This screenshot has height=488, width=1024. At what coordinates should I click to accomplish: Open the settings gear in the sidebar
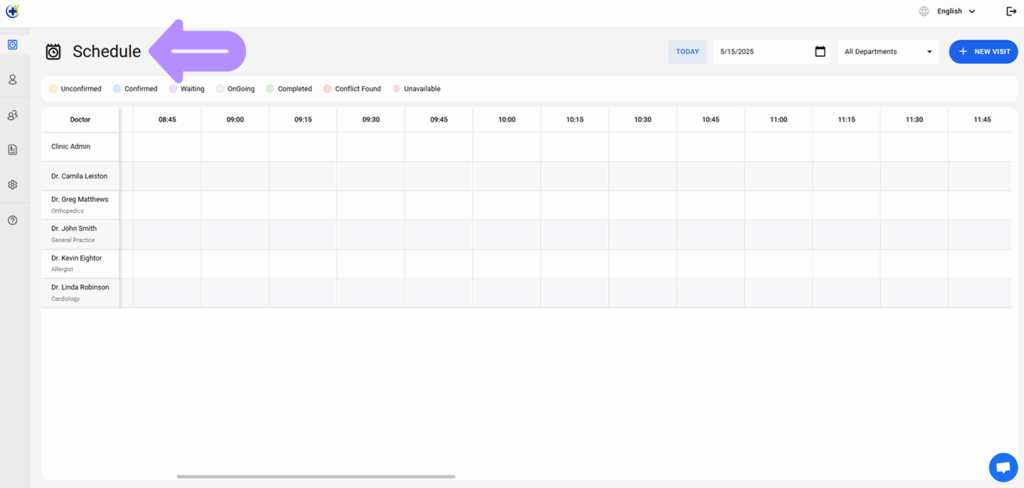(x=12, y=185)
